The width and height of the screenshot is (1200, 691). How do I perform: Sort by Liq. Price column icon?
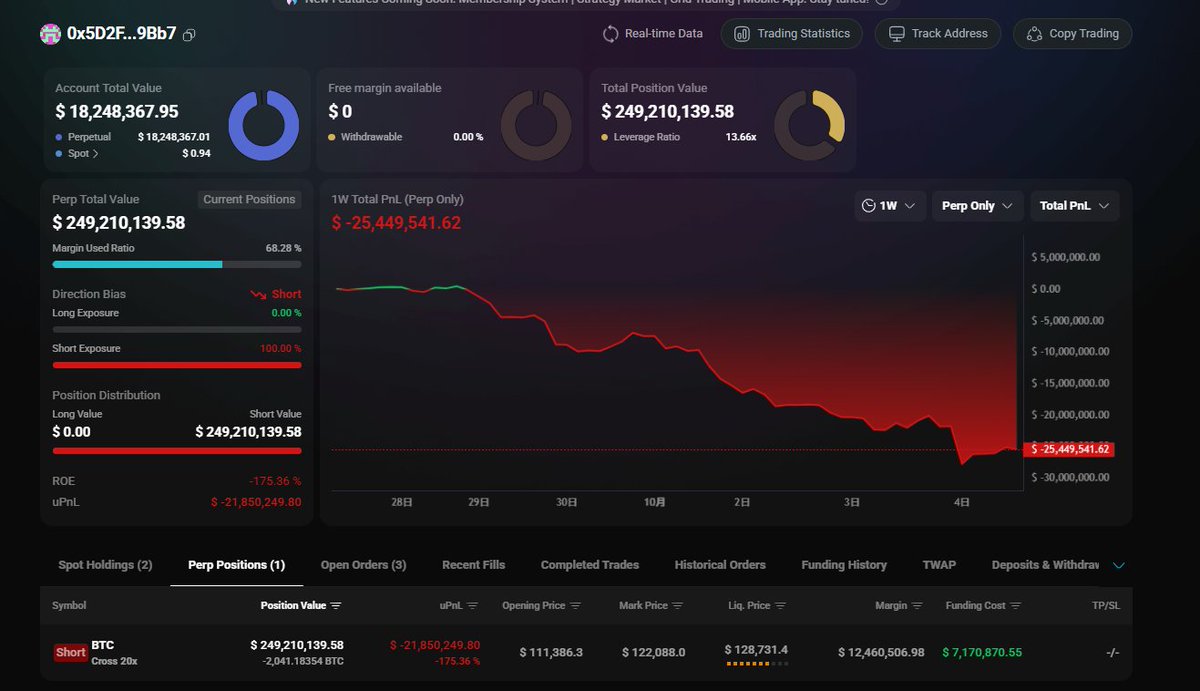pos(781,606)
